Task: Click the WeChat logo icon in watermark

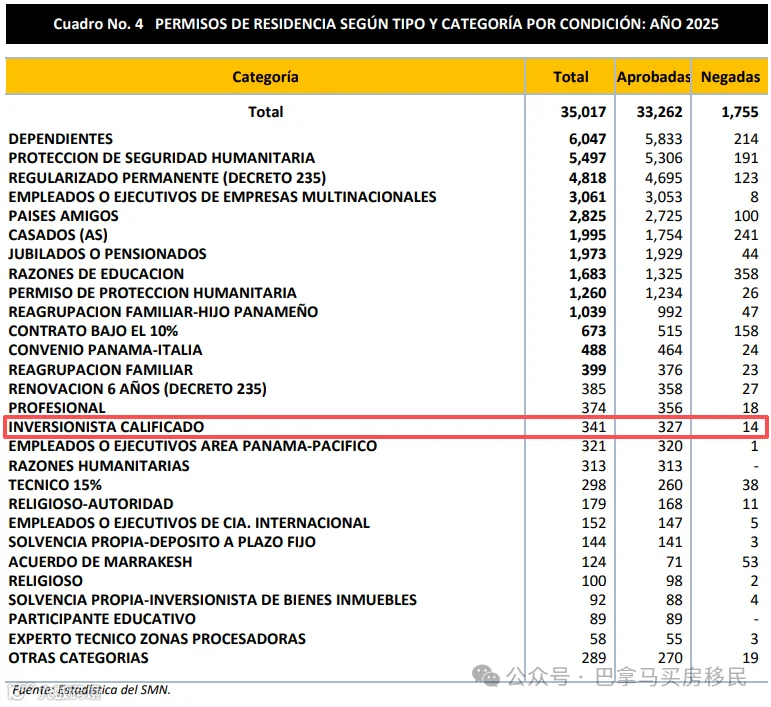Action: point(486,676)
